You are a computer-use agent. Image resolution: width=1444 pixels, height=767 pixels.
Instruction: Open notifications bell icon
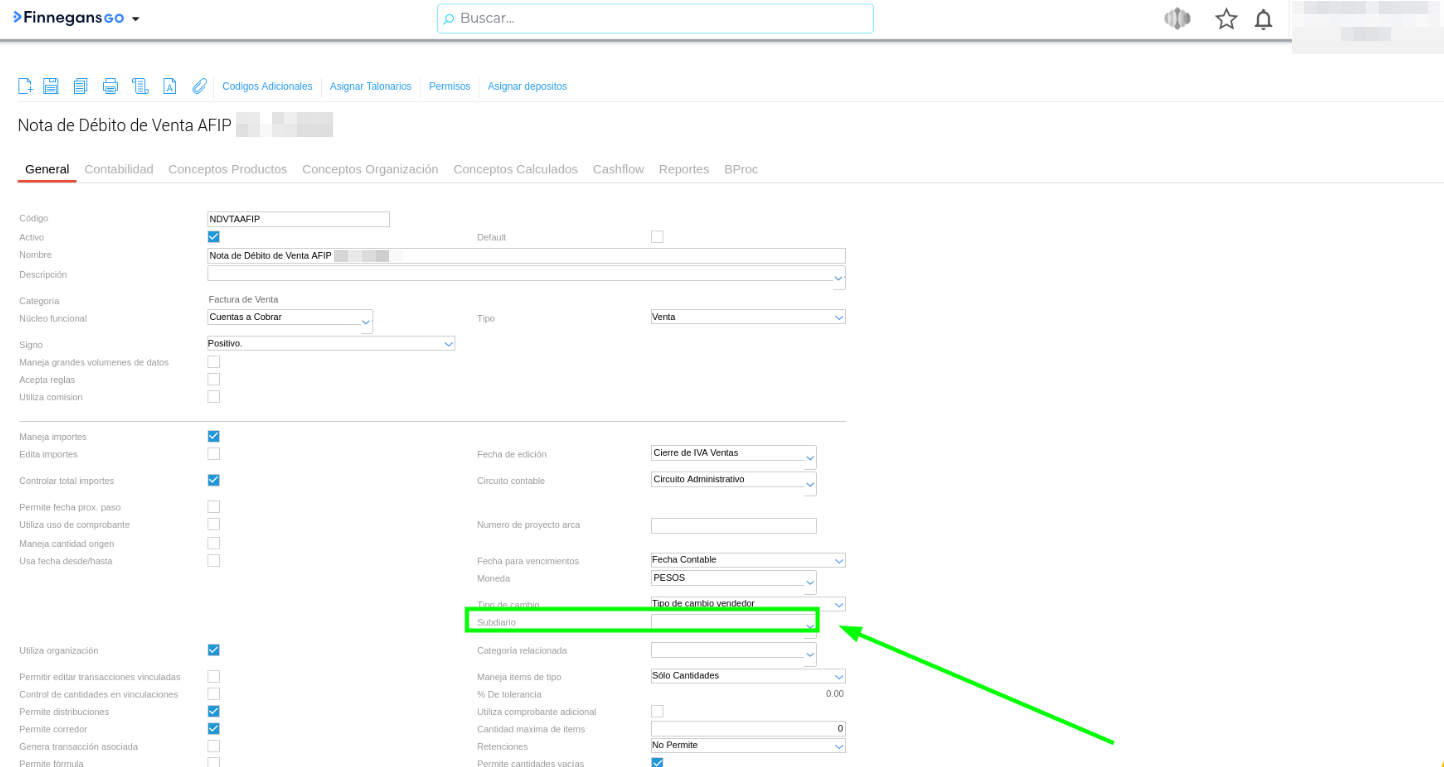1263,19
